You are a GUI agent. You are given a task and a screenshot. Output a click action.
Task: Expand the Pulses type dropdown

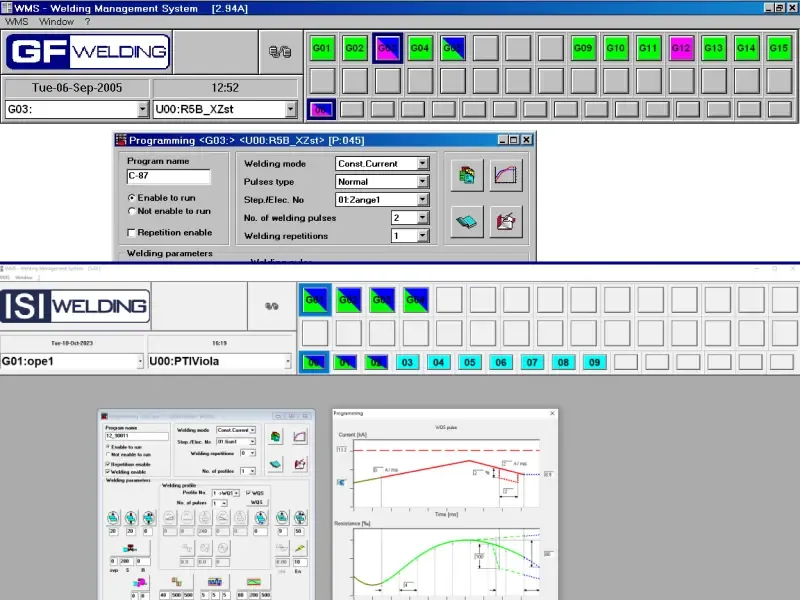(x=422, y=182)
